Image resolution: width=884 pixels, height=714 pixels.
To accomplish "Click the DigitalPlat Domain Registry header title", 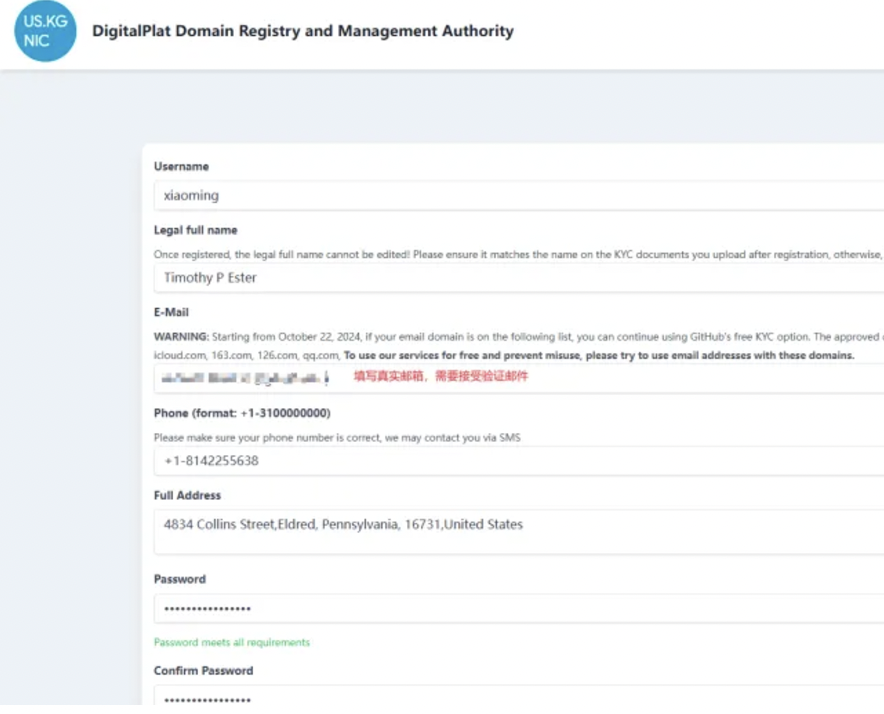I will pos(303,31).
